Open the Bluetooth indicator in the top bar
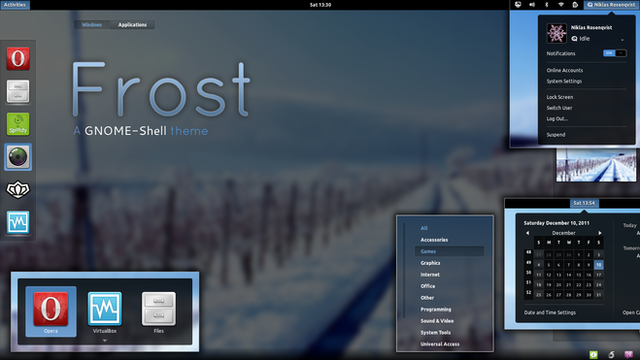This screenshot has width=640, height=360. (547, 4)
